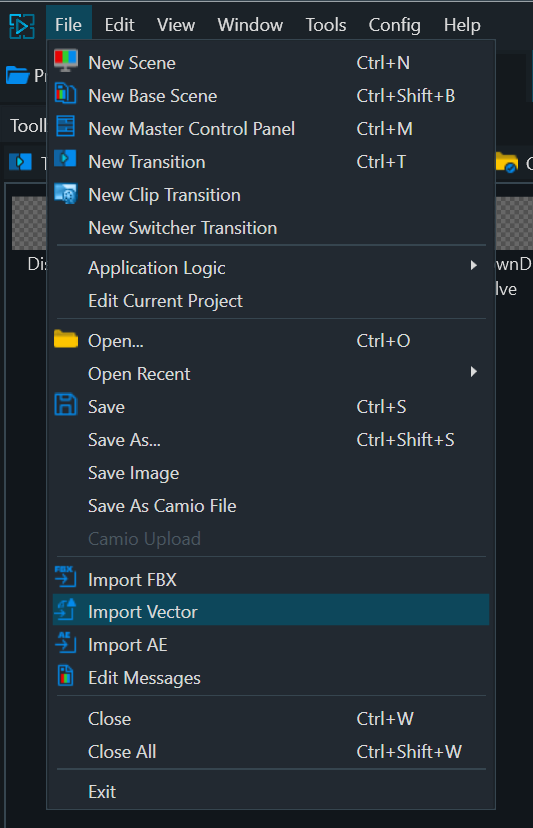Click the New Scene monitor icon

tap(66, 61)
